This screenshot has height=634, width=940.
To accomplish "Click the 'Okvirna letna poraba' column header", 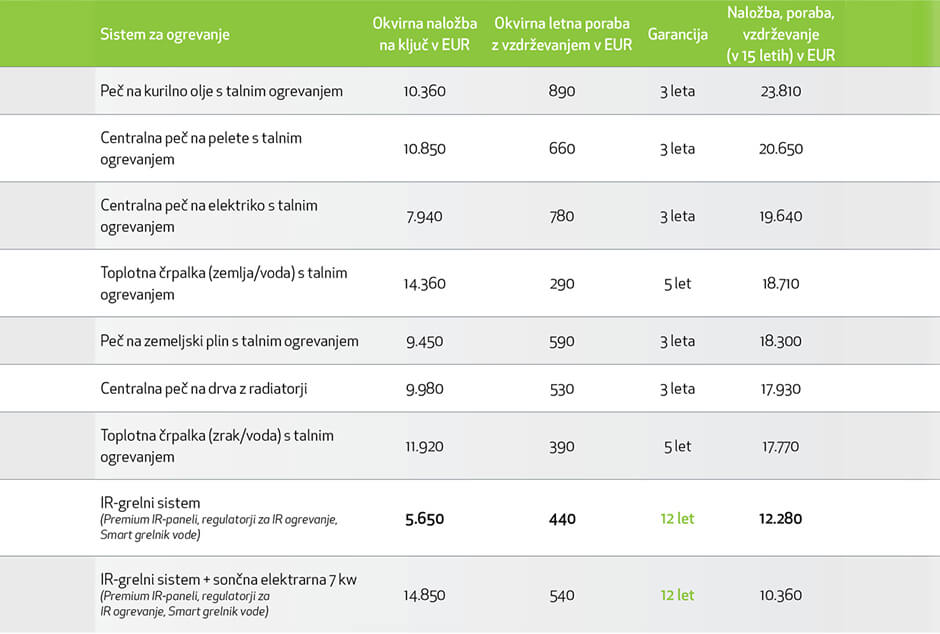I will point(562,34).
